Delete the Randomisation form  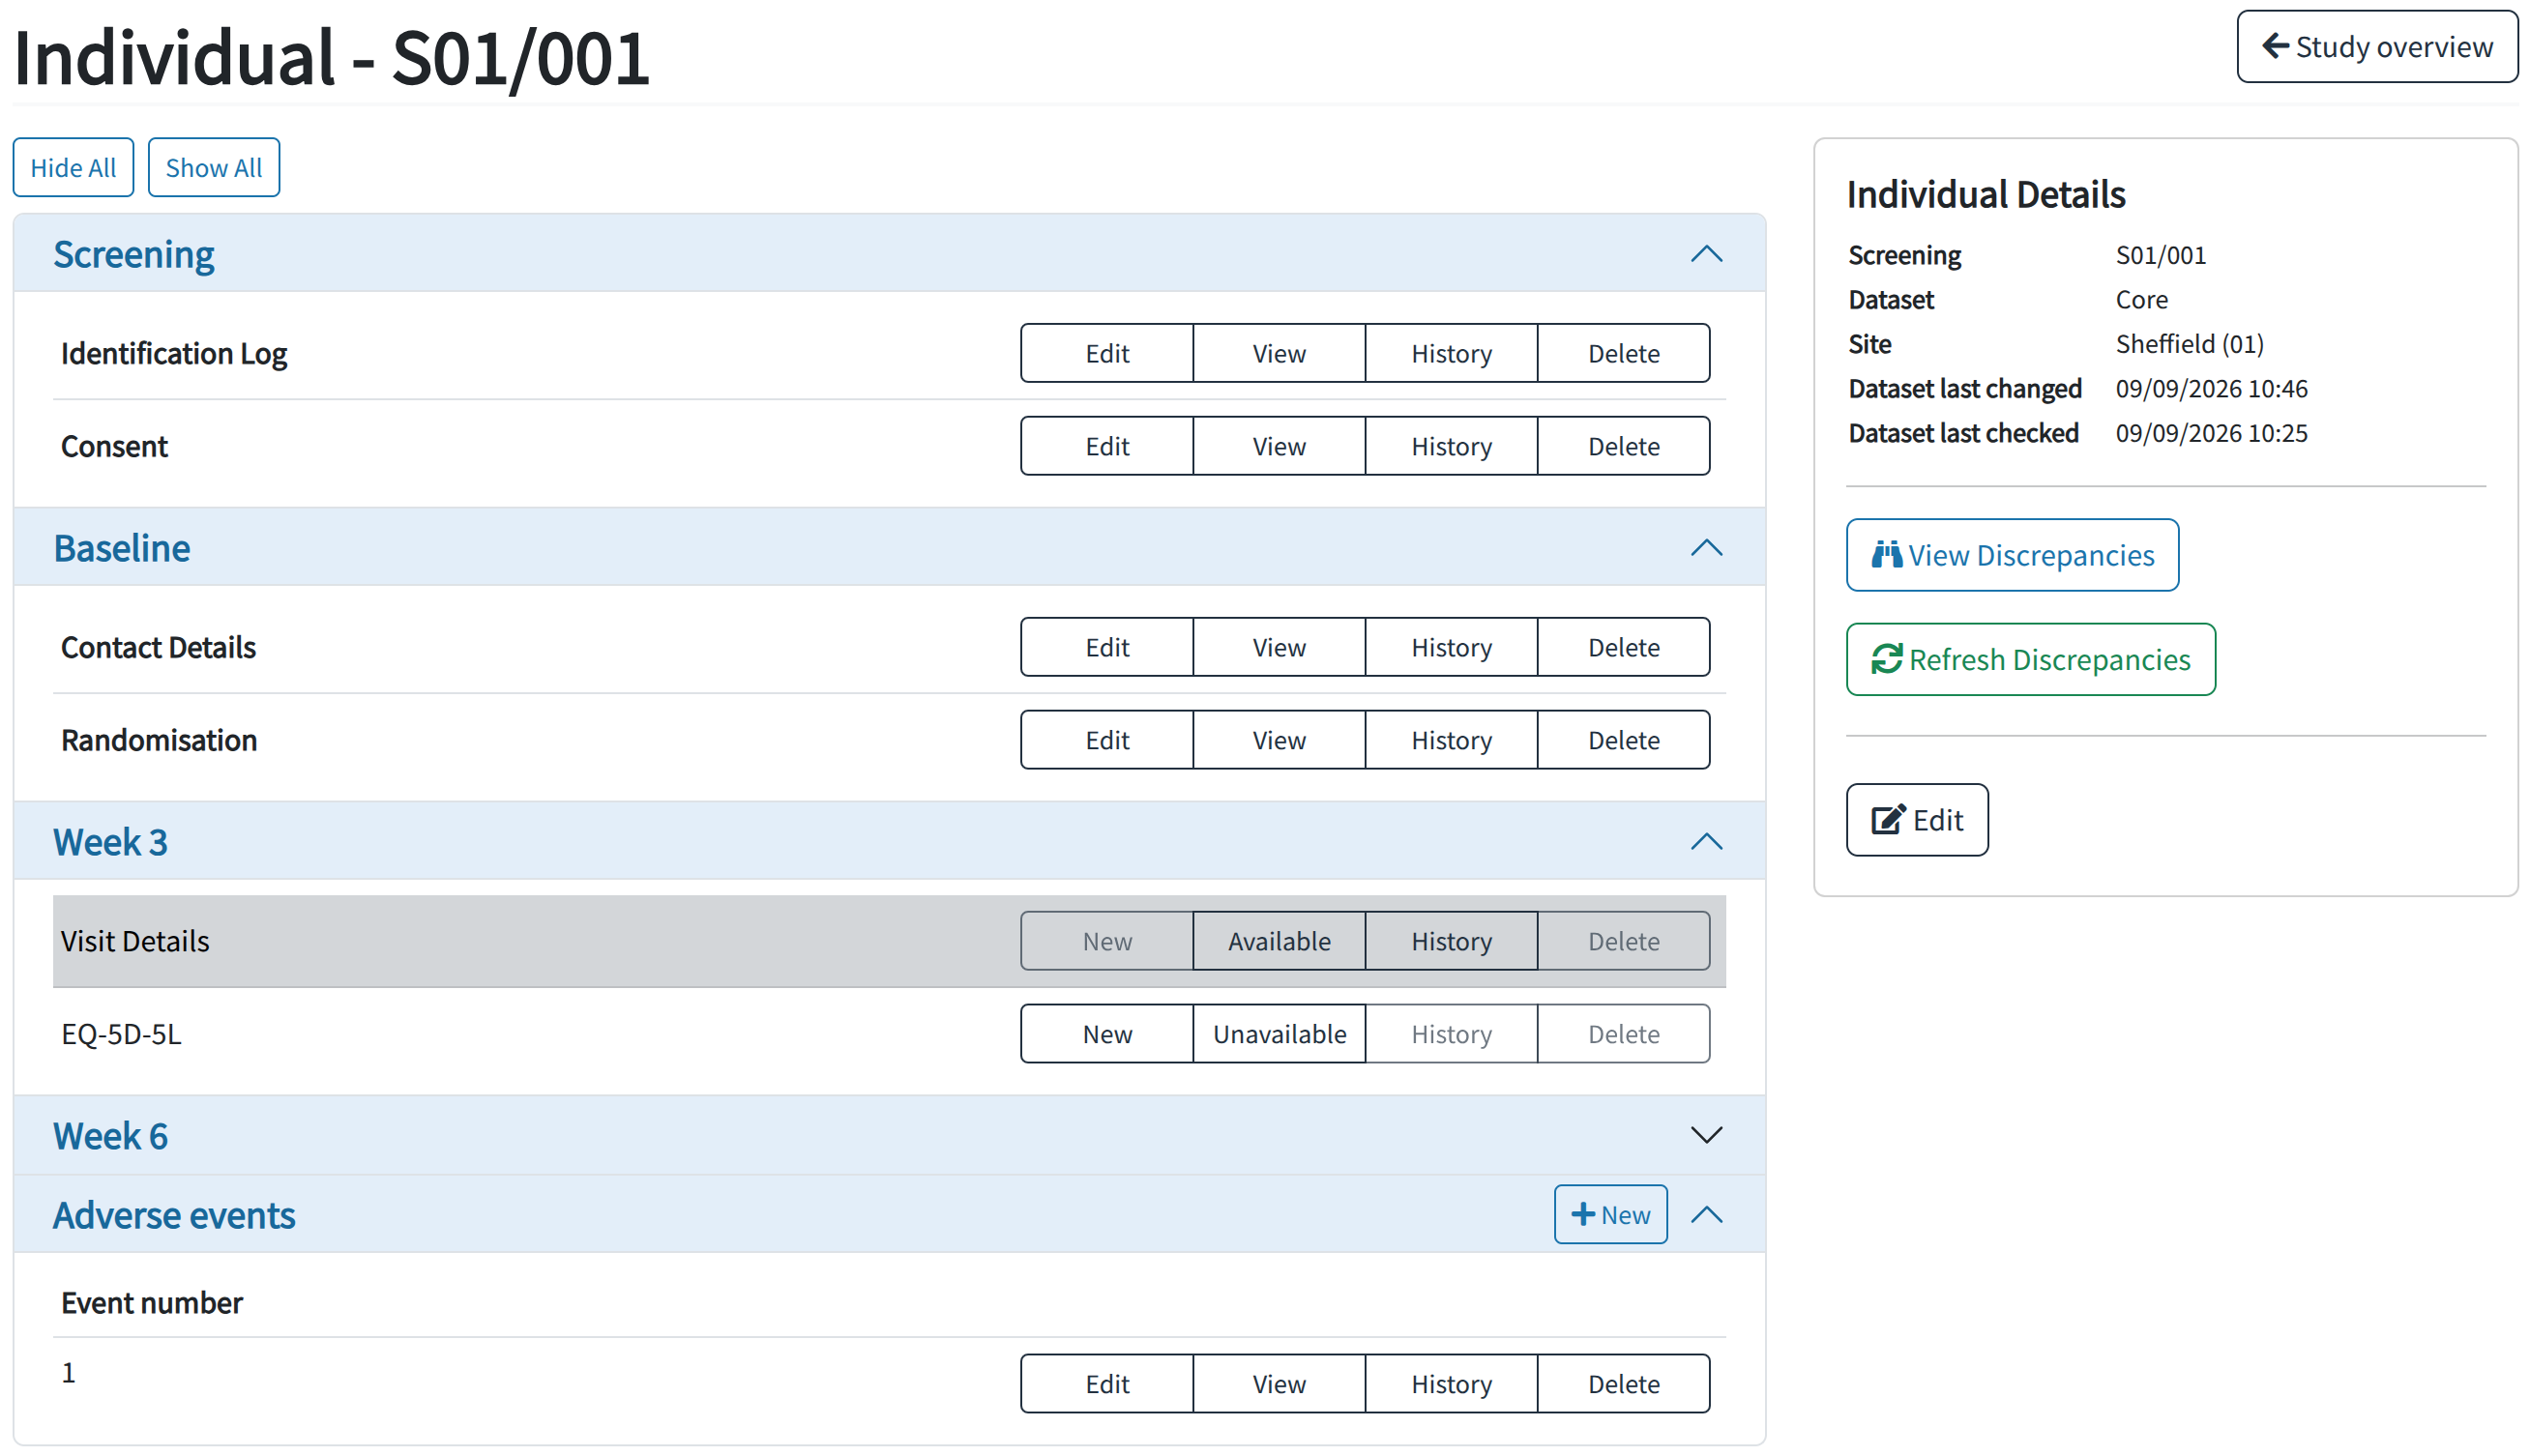1623,740
